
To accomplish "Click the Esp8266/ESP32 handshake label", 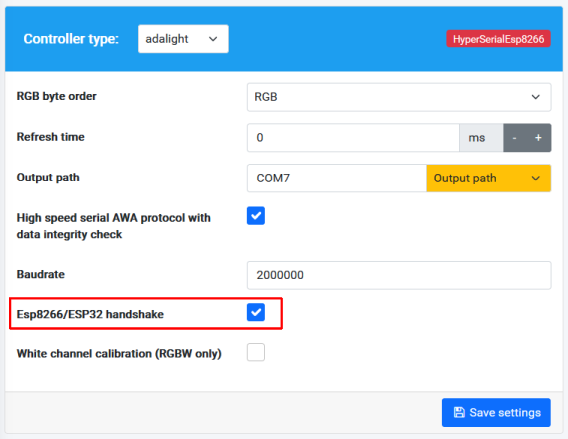I will pyautogui.click(x=90, y=314).
